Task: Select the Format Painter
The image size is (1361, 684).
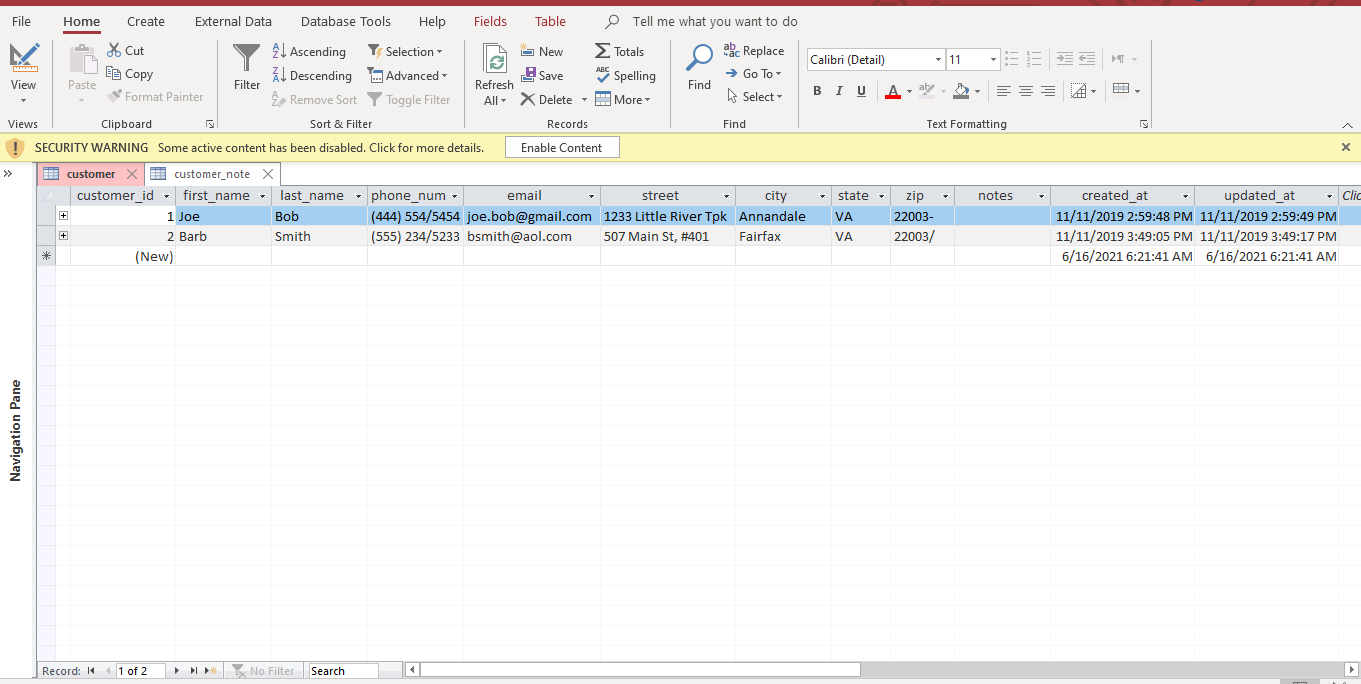Action: point(156,96)
